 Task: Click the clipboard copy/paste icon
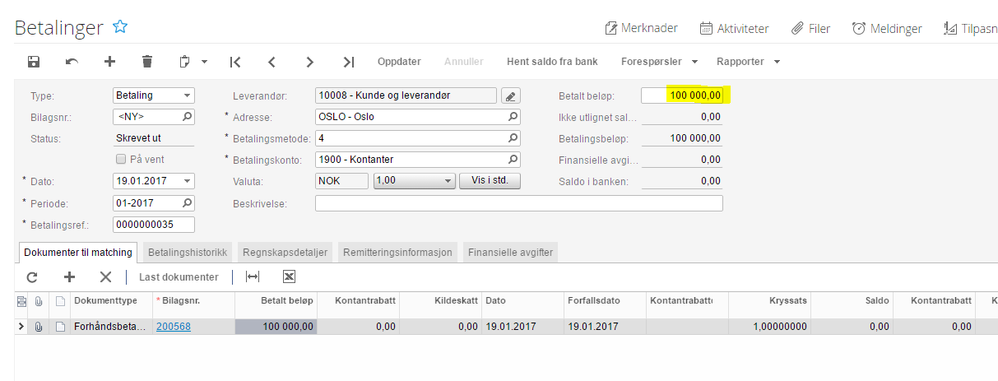tap(185, 62)
